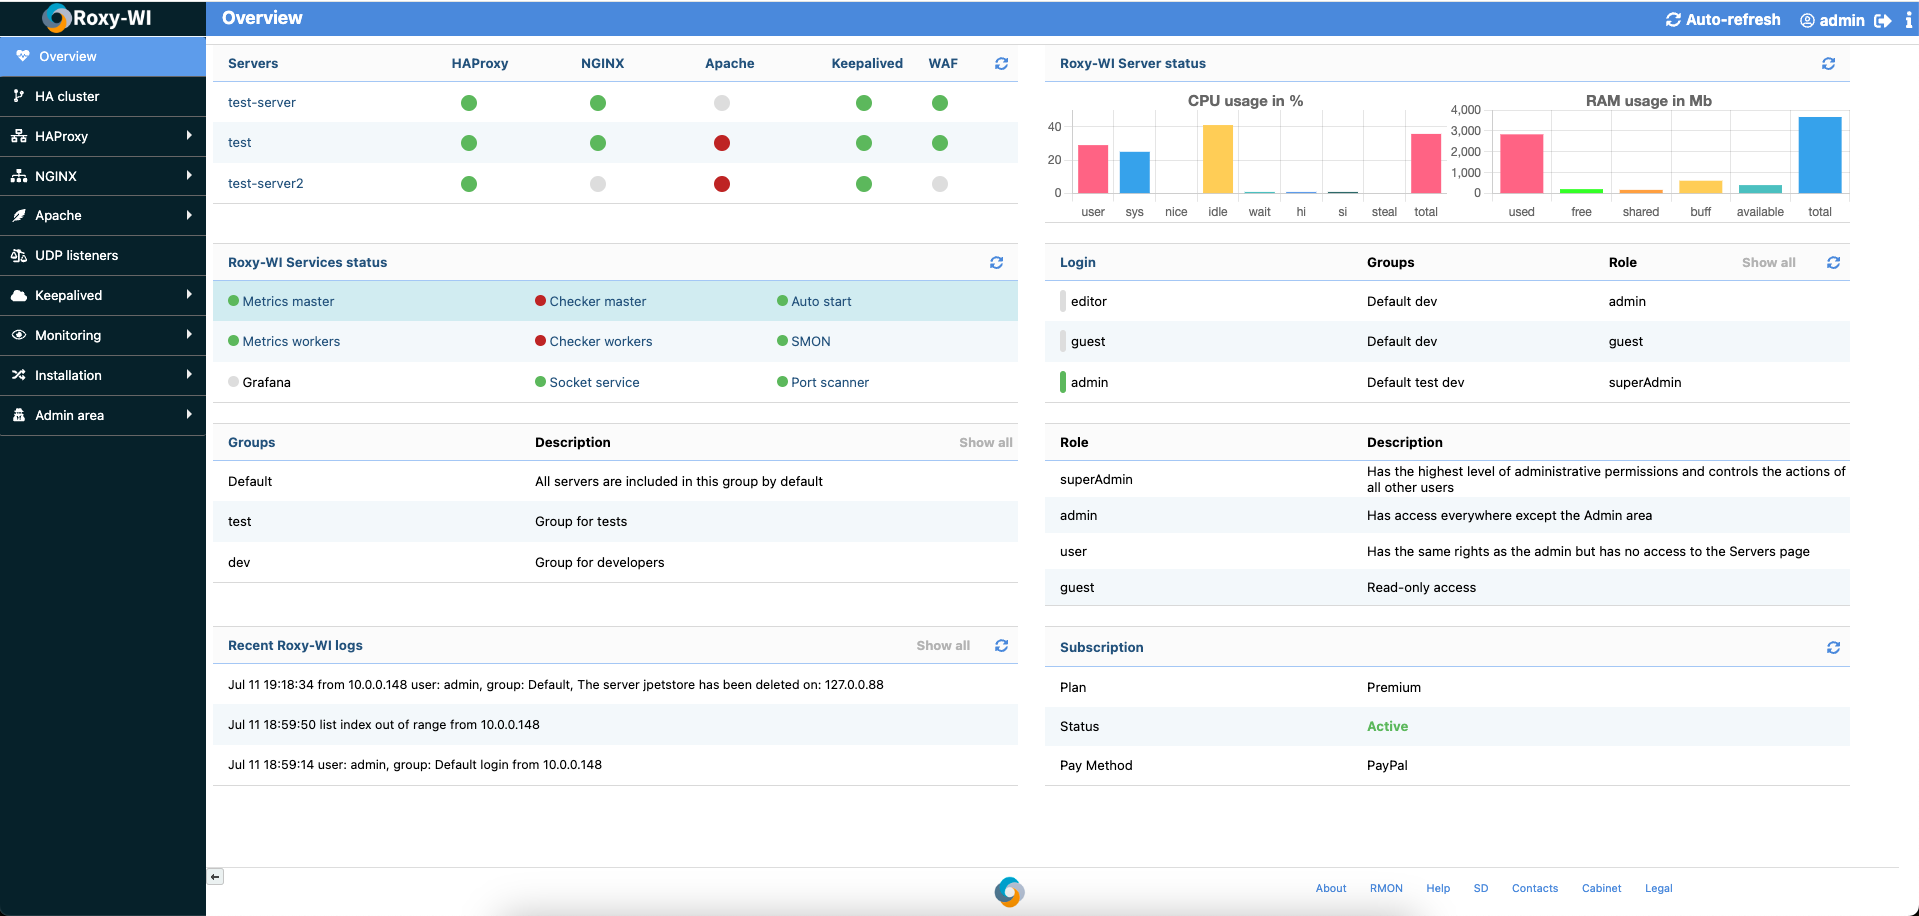This screenshot has width=1919, height=916.
Task: Open HA cluster in the sidebar
Action: (103, 96)
